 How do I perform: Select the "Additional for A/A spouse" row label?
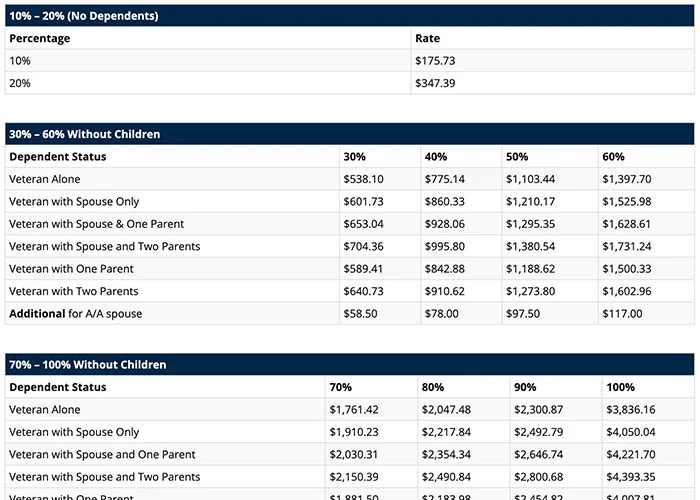point(75,314)
